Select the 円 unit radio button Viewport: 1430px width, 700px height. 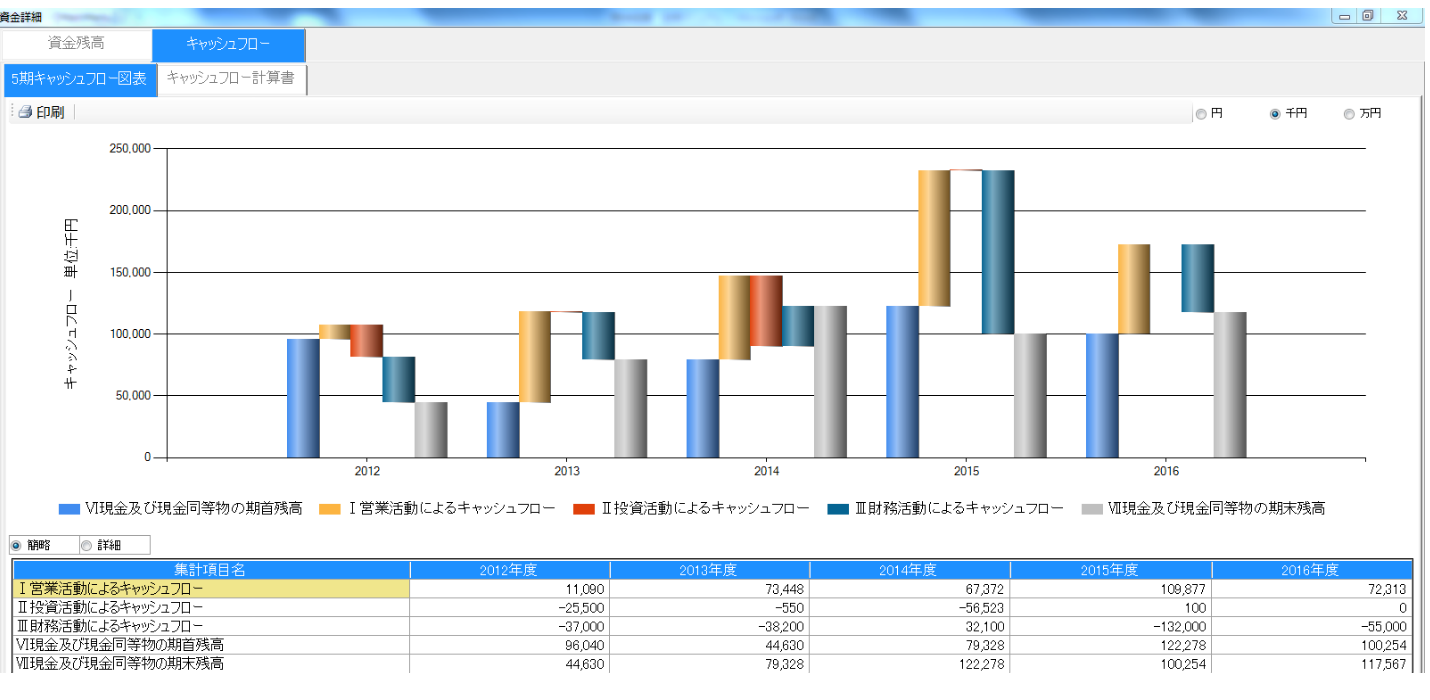coord(1201,114)
